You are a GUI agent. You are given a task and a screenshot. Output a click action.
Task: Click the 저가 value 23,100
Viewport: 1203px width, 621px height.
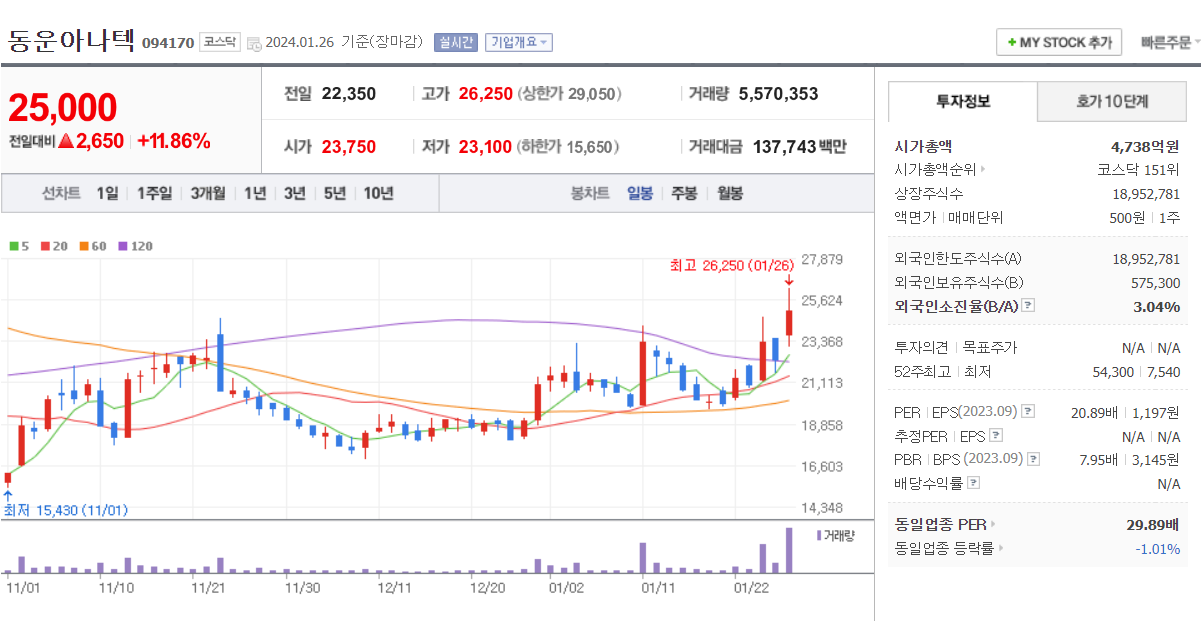pyautogui.click(x=485, y=147)
